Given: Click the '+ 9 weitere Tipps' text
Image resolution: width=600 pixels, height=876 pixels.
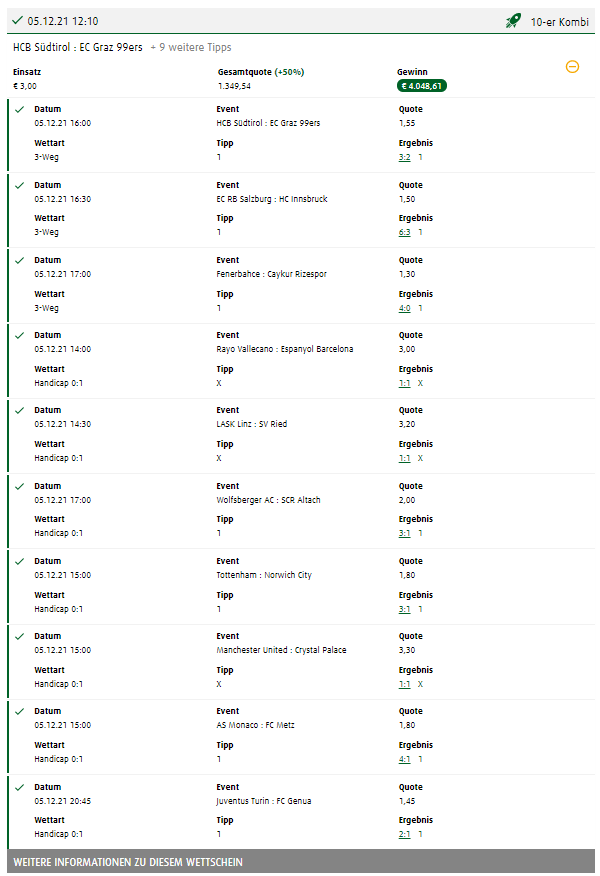Looking at the screenshot, I should pos(191,47).
